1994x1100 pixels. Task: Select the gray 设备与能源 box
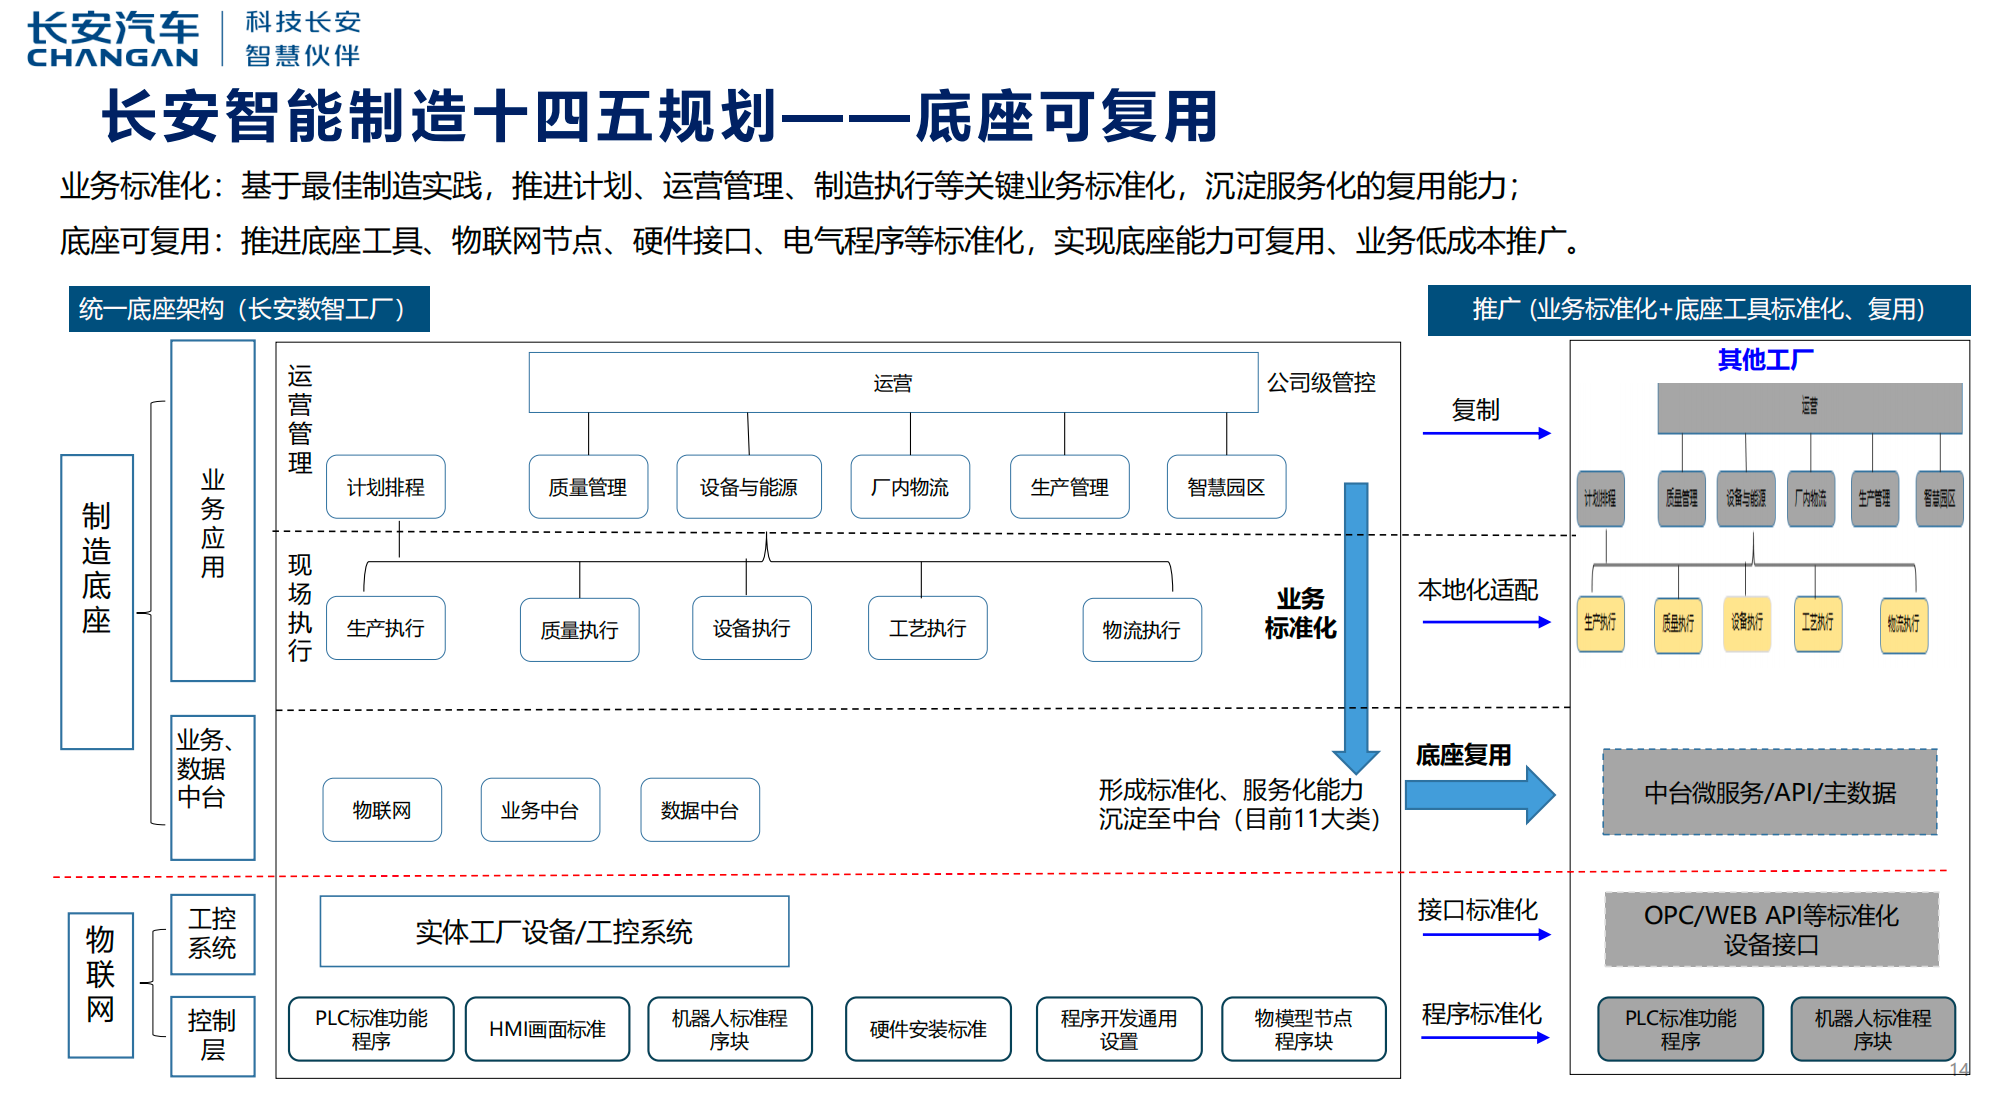1746,498
